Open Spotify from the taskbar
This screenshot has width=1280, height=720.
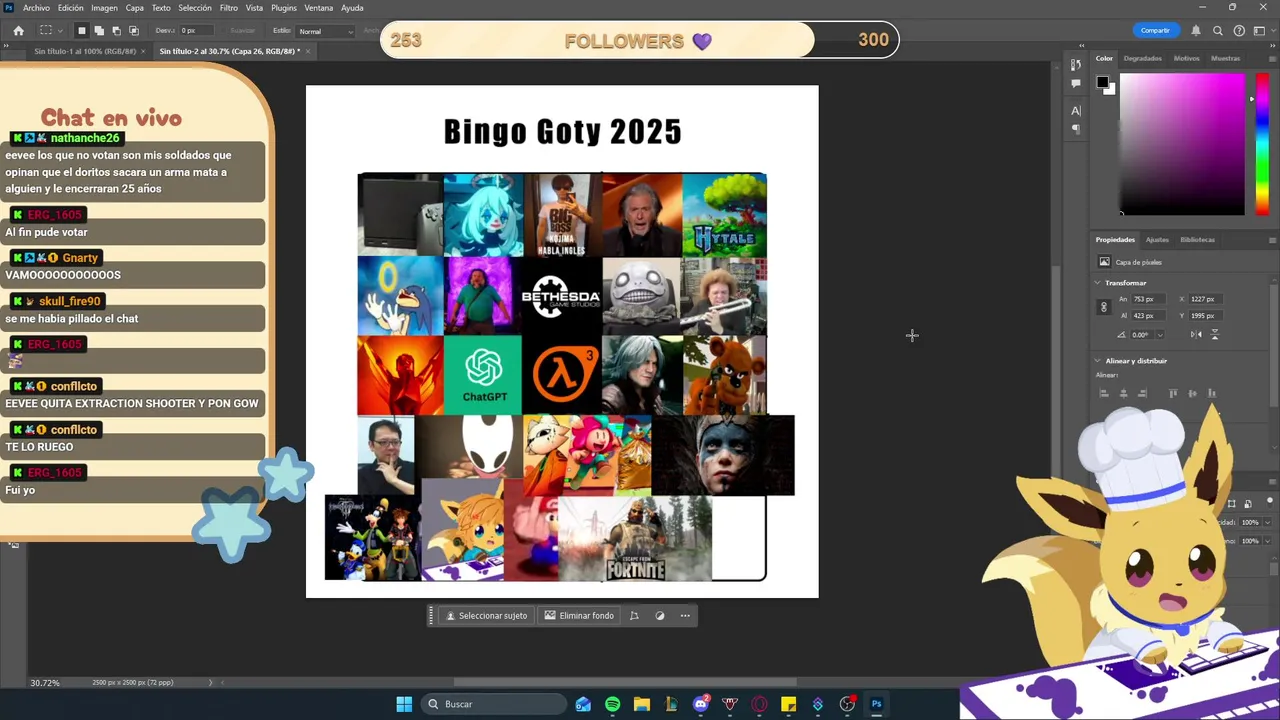coord(612,704)
